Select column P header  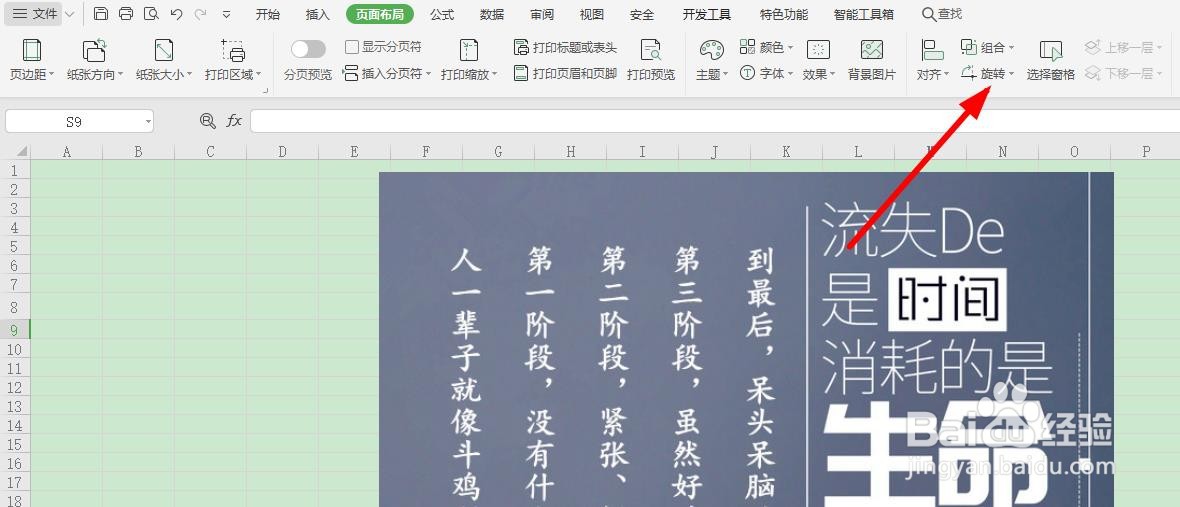[x=1146, y=152]
